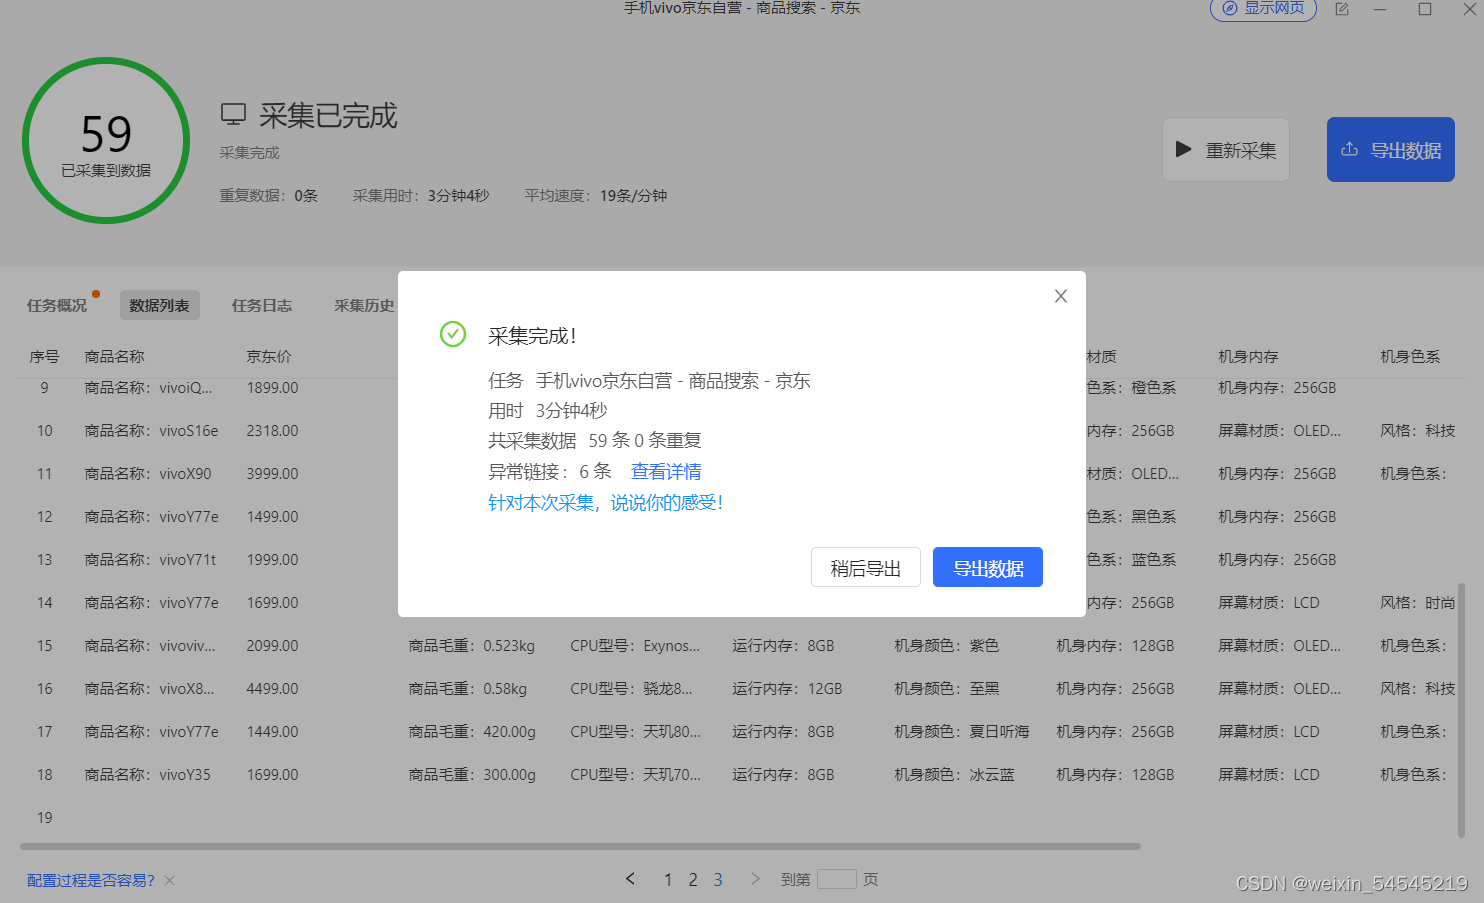The image size is (1484, 903).
Task: Jump to page 1
Action: point(668,880)
